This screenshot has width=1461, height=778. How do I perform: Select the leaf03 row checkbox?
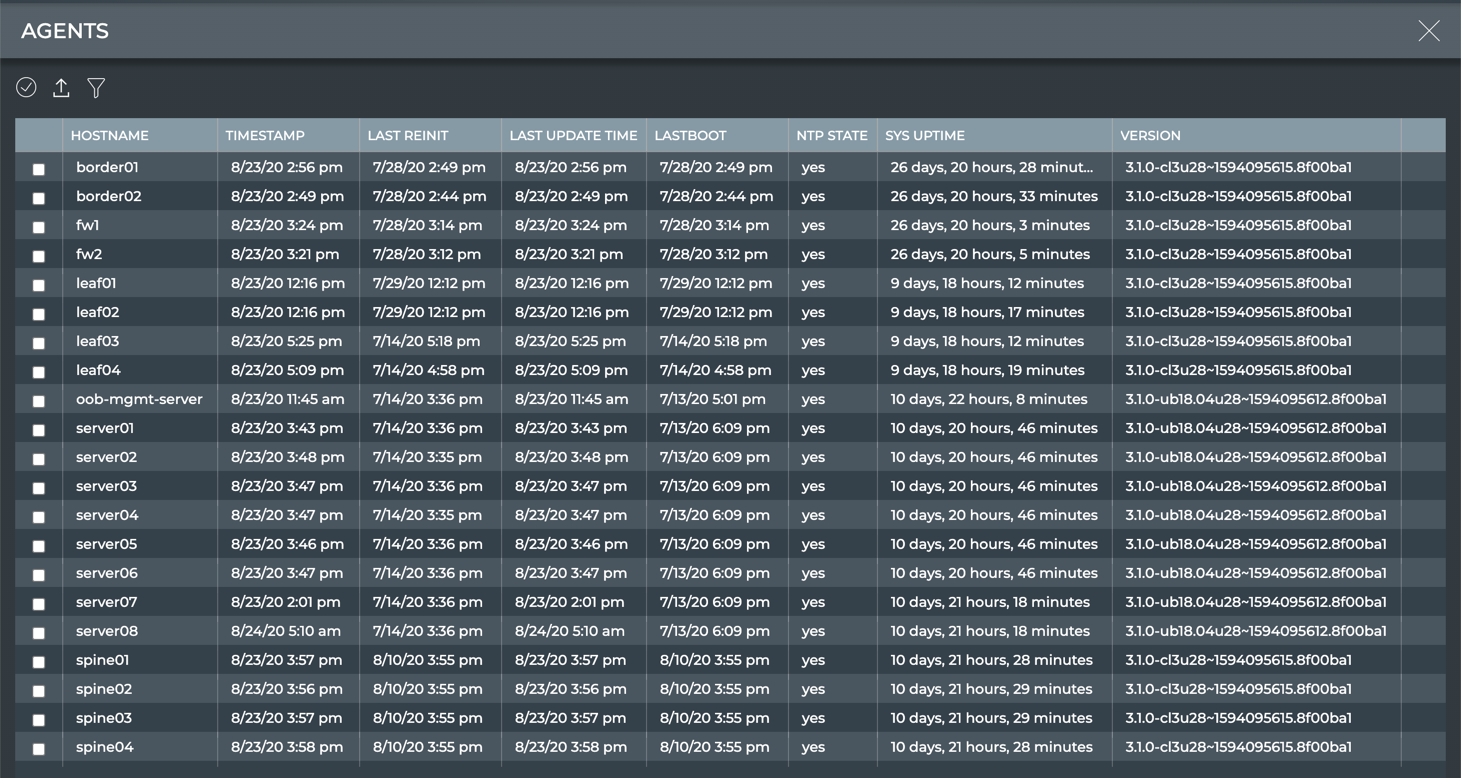click(39, 343)
